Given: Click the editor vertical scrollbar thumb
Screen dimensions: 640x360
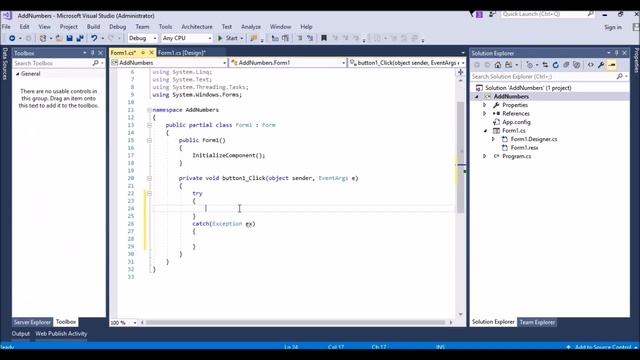Looking at the screenshot, I should (460, 158).
